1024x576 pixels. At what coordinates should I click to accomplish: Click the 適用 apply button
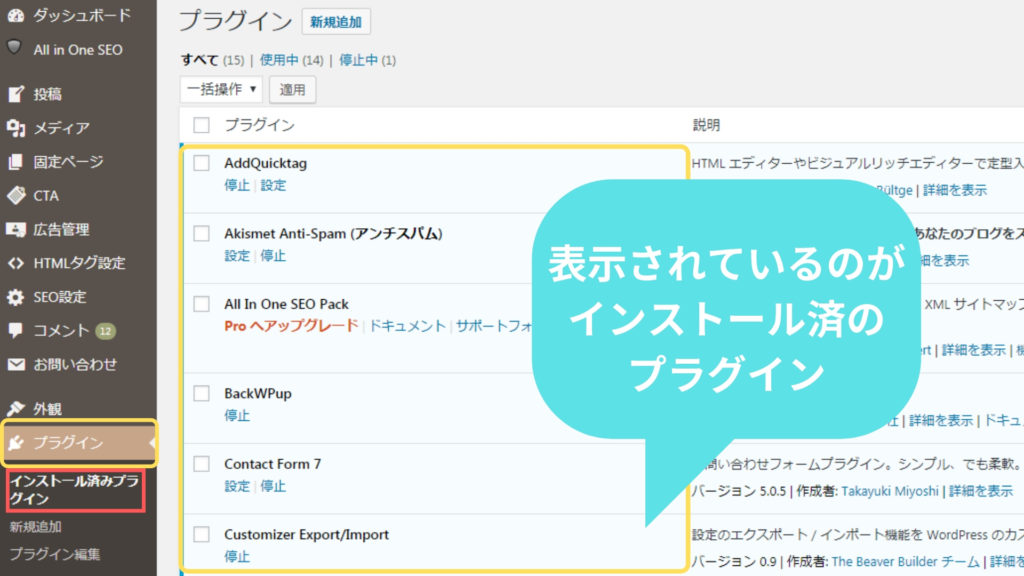click(293, 89)
